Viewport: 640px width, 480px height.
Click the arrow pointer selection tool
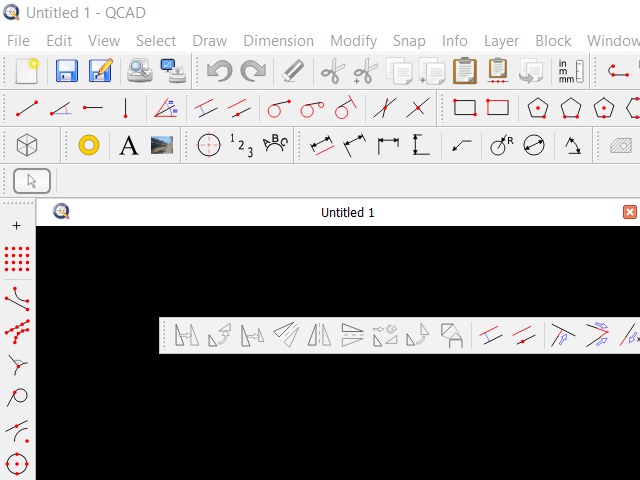(31, 181)
